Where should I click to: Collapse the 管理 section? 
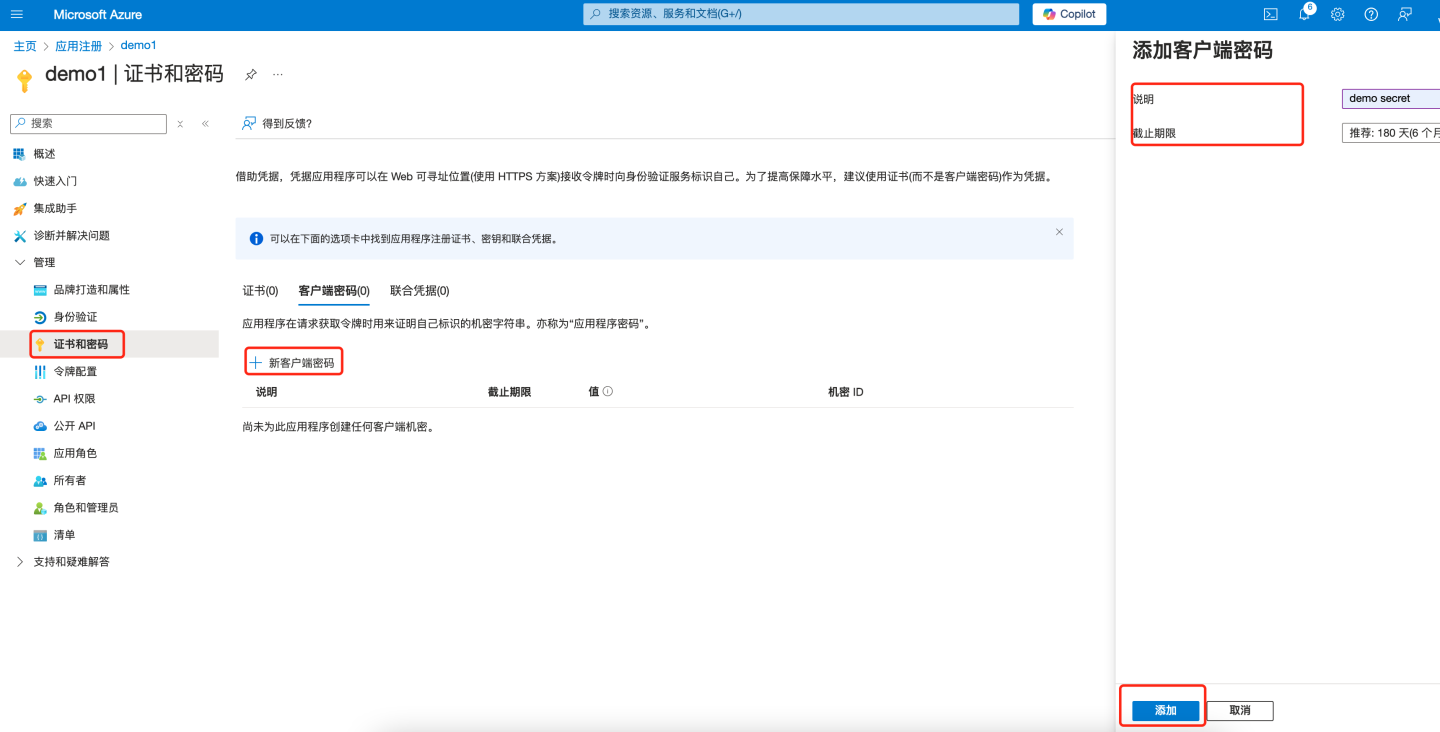tap(20, 262)
